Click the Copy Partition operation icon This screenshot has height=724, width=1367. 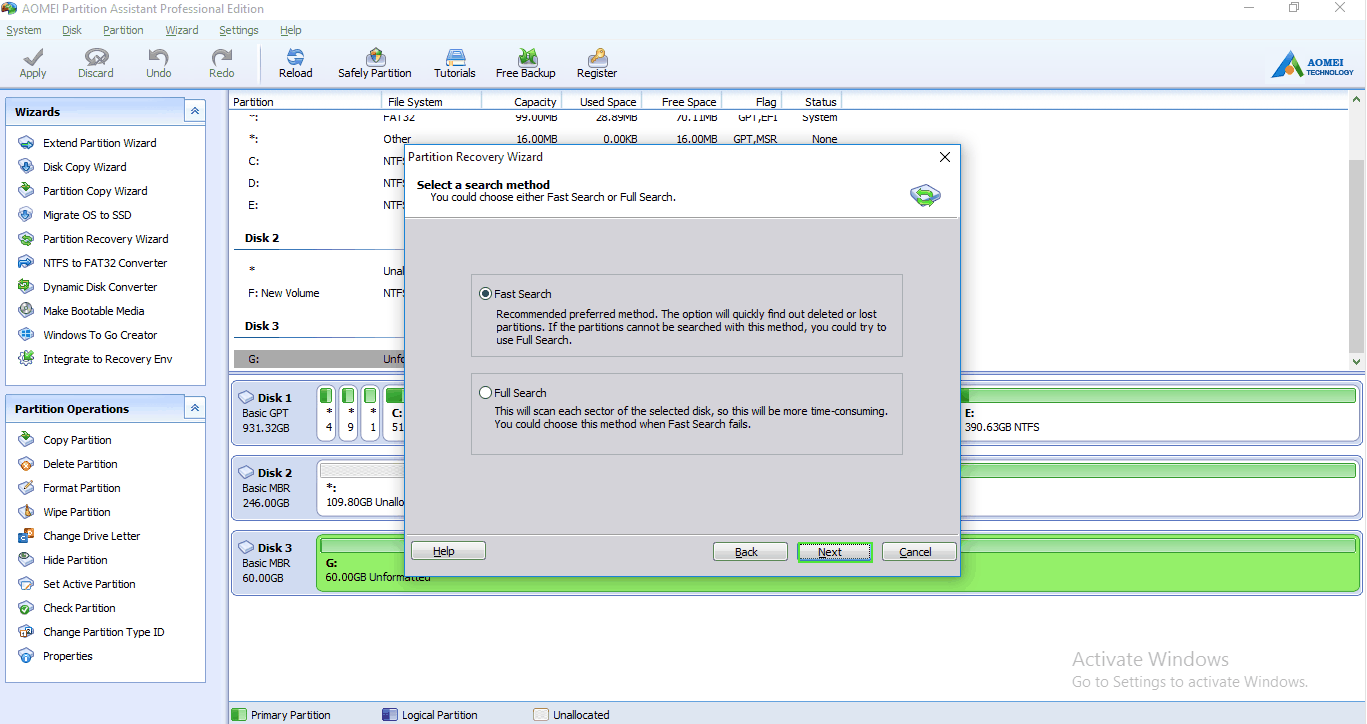[x=26, y=440]
